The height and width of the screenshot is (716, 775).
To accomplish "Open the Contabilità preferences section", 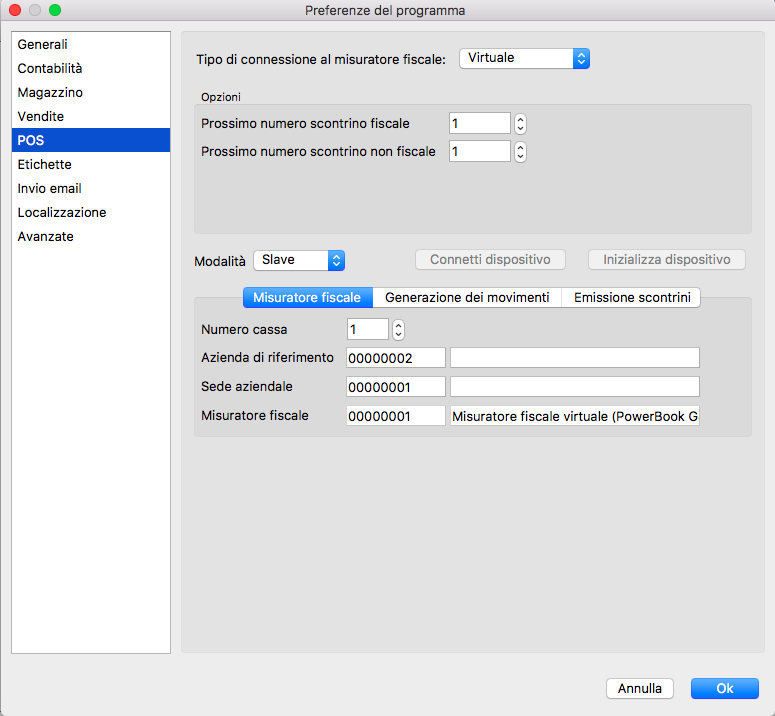I will pos(50,69).
